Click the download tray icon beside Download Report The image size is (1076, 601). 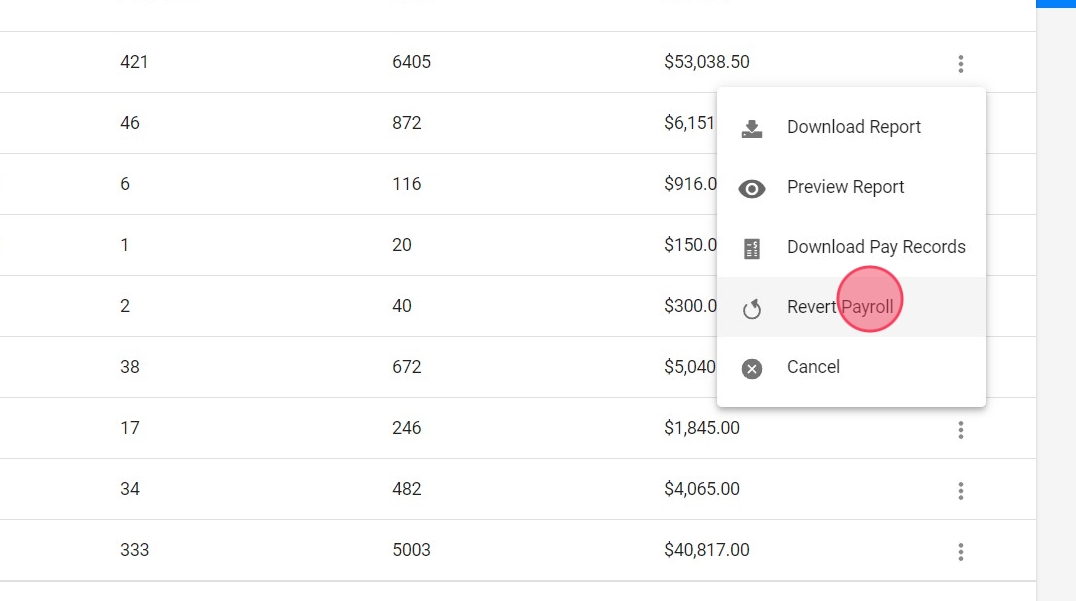tap(752, 128)
